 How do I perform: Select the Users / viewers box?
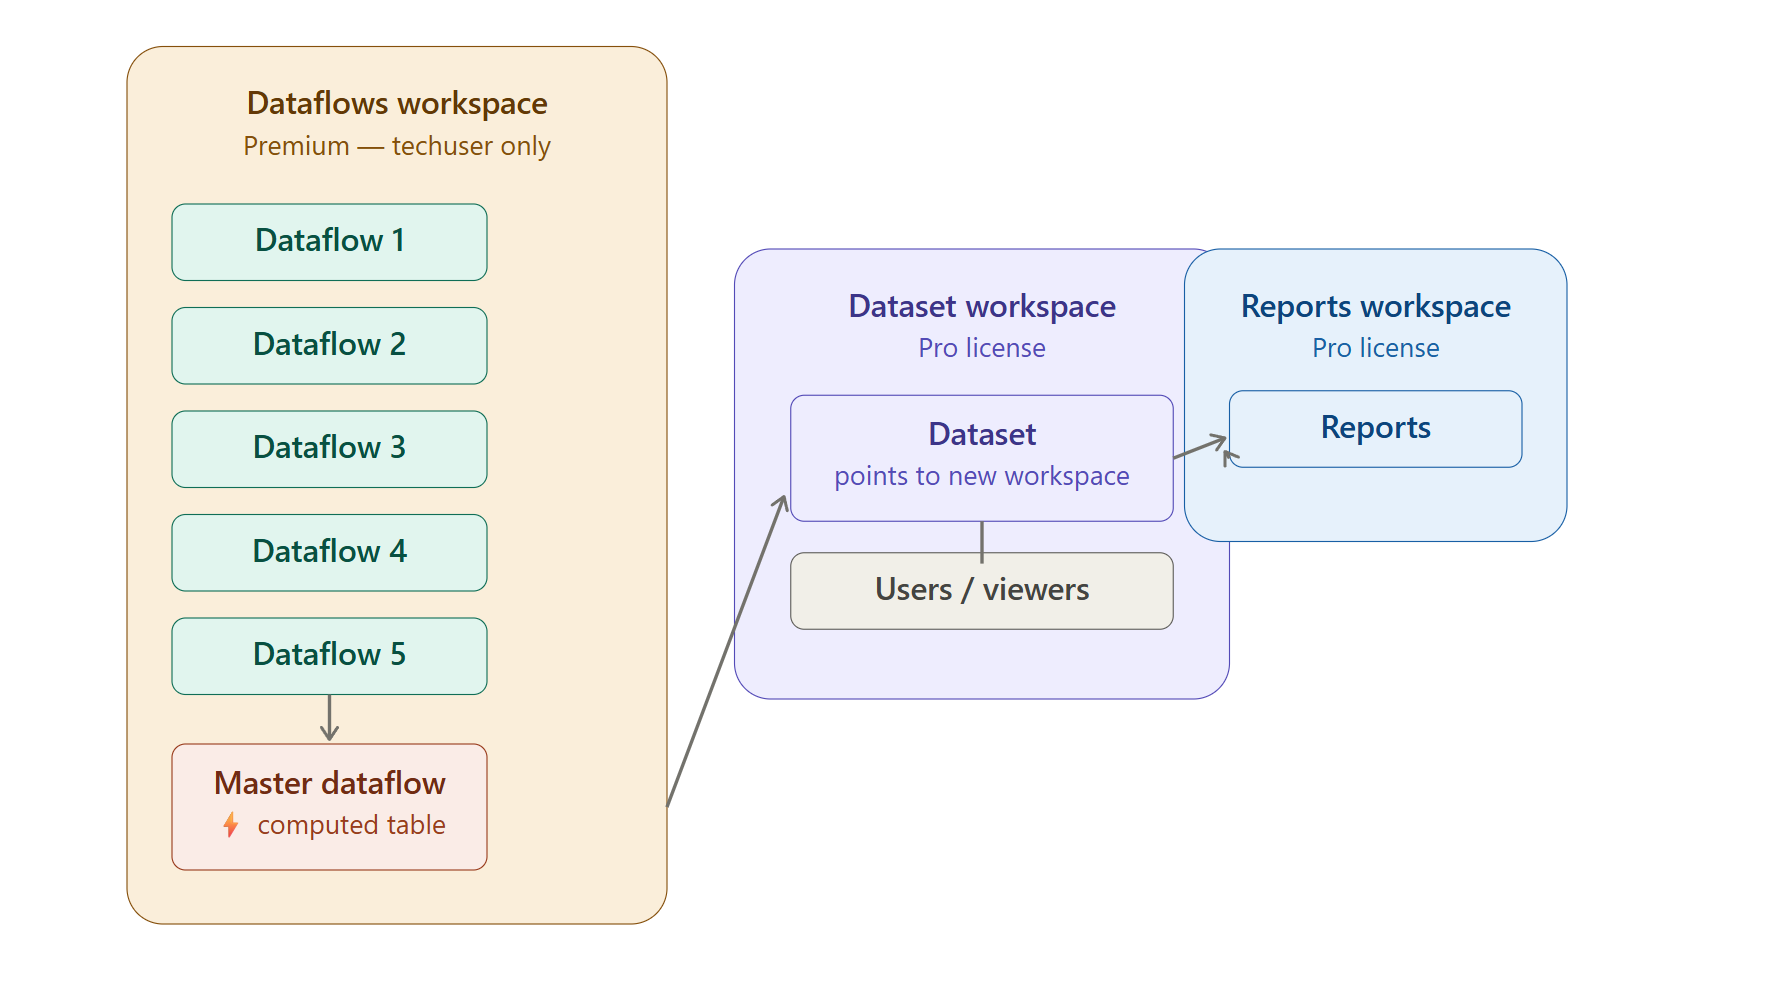981,591
